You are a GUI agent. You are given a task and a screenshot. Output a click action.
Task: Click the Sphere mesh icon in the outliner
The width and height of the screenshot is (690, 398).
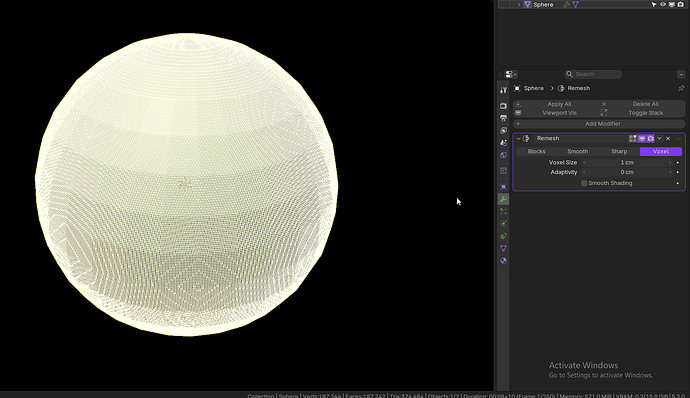[527, 4]
